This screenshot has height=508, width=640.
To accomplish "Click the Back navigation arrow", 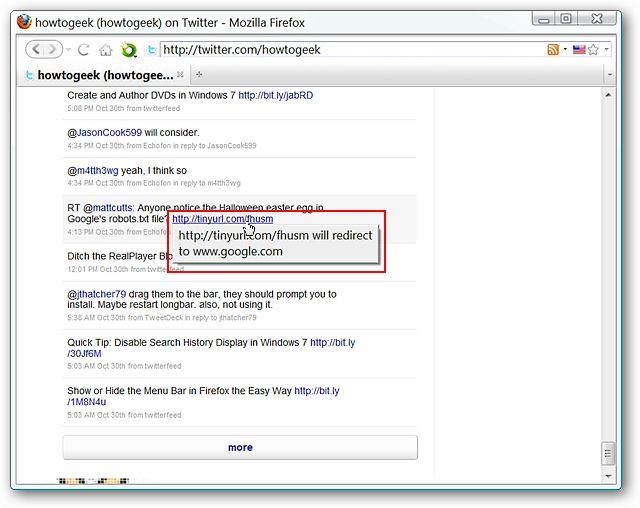I will (36, 49).
